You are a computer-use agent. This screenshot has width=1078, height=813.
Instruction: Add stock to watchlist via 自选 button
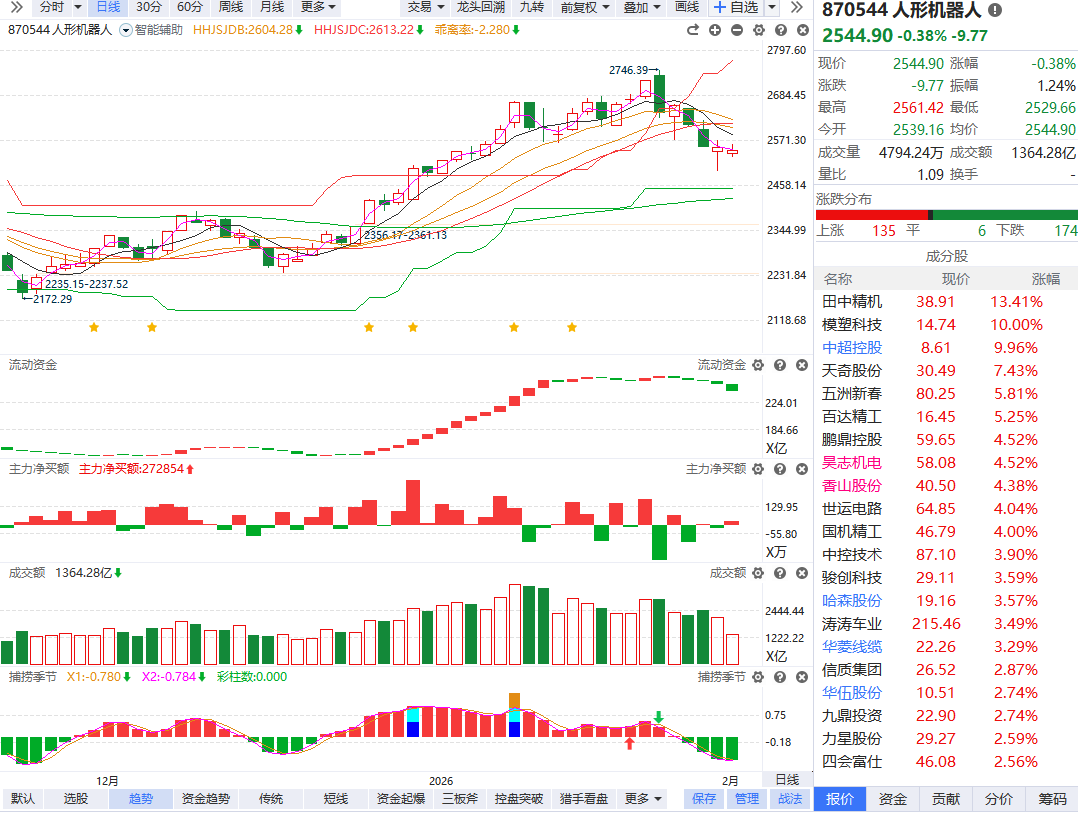735,7
